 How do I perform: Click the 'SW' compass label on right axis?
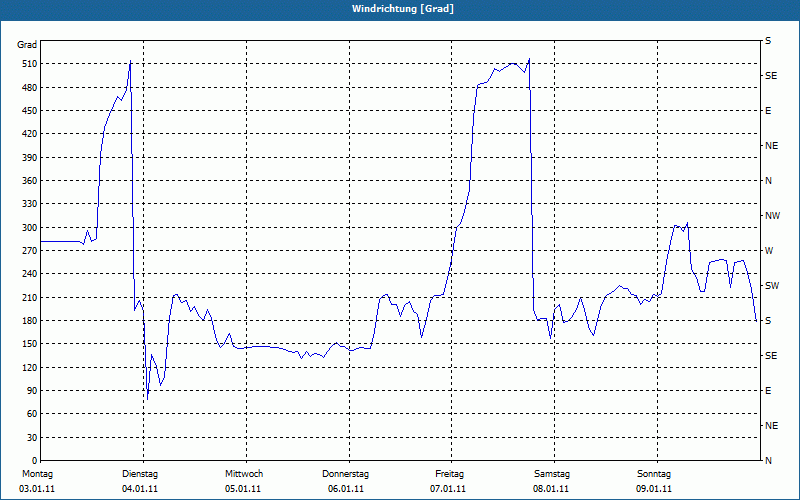772,286
